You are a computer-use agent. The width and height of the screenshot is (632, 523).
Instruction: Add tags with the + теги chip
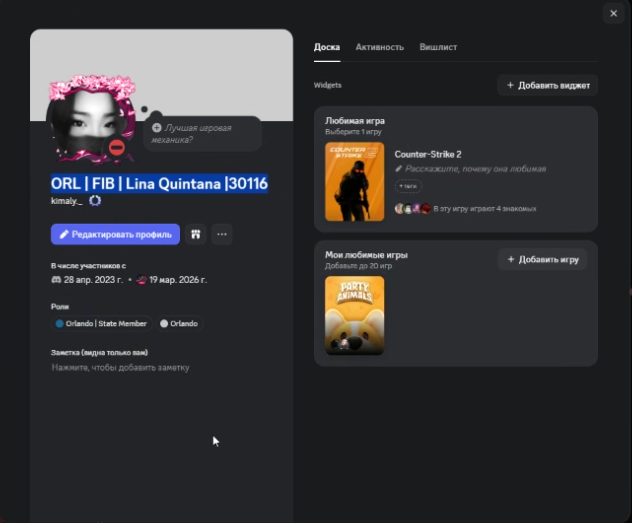coord(408,186)
